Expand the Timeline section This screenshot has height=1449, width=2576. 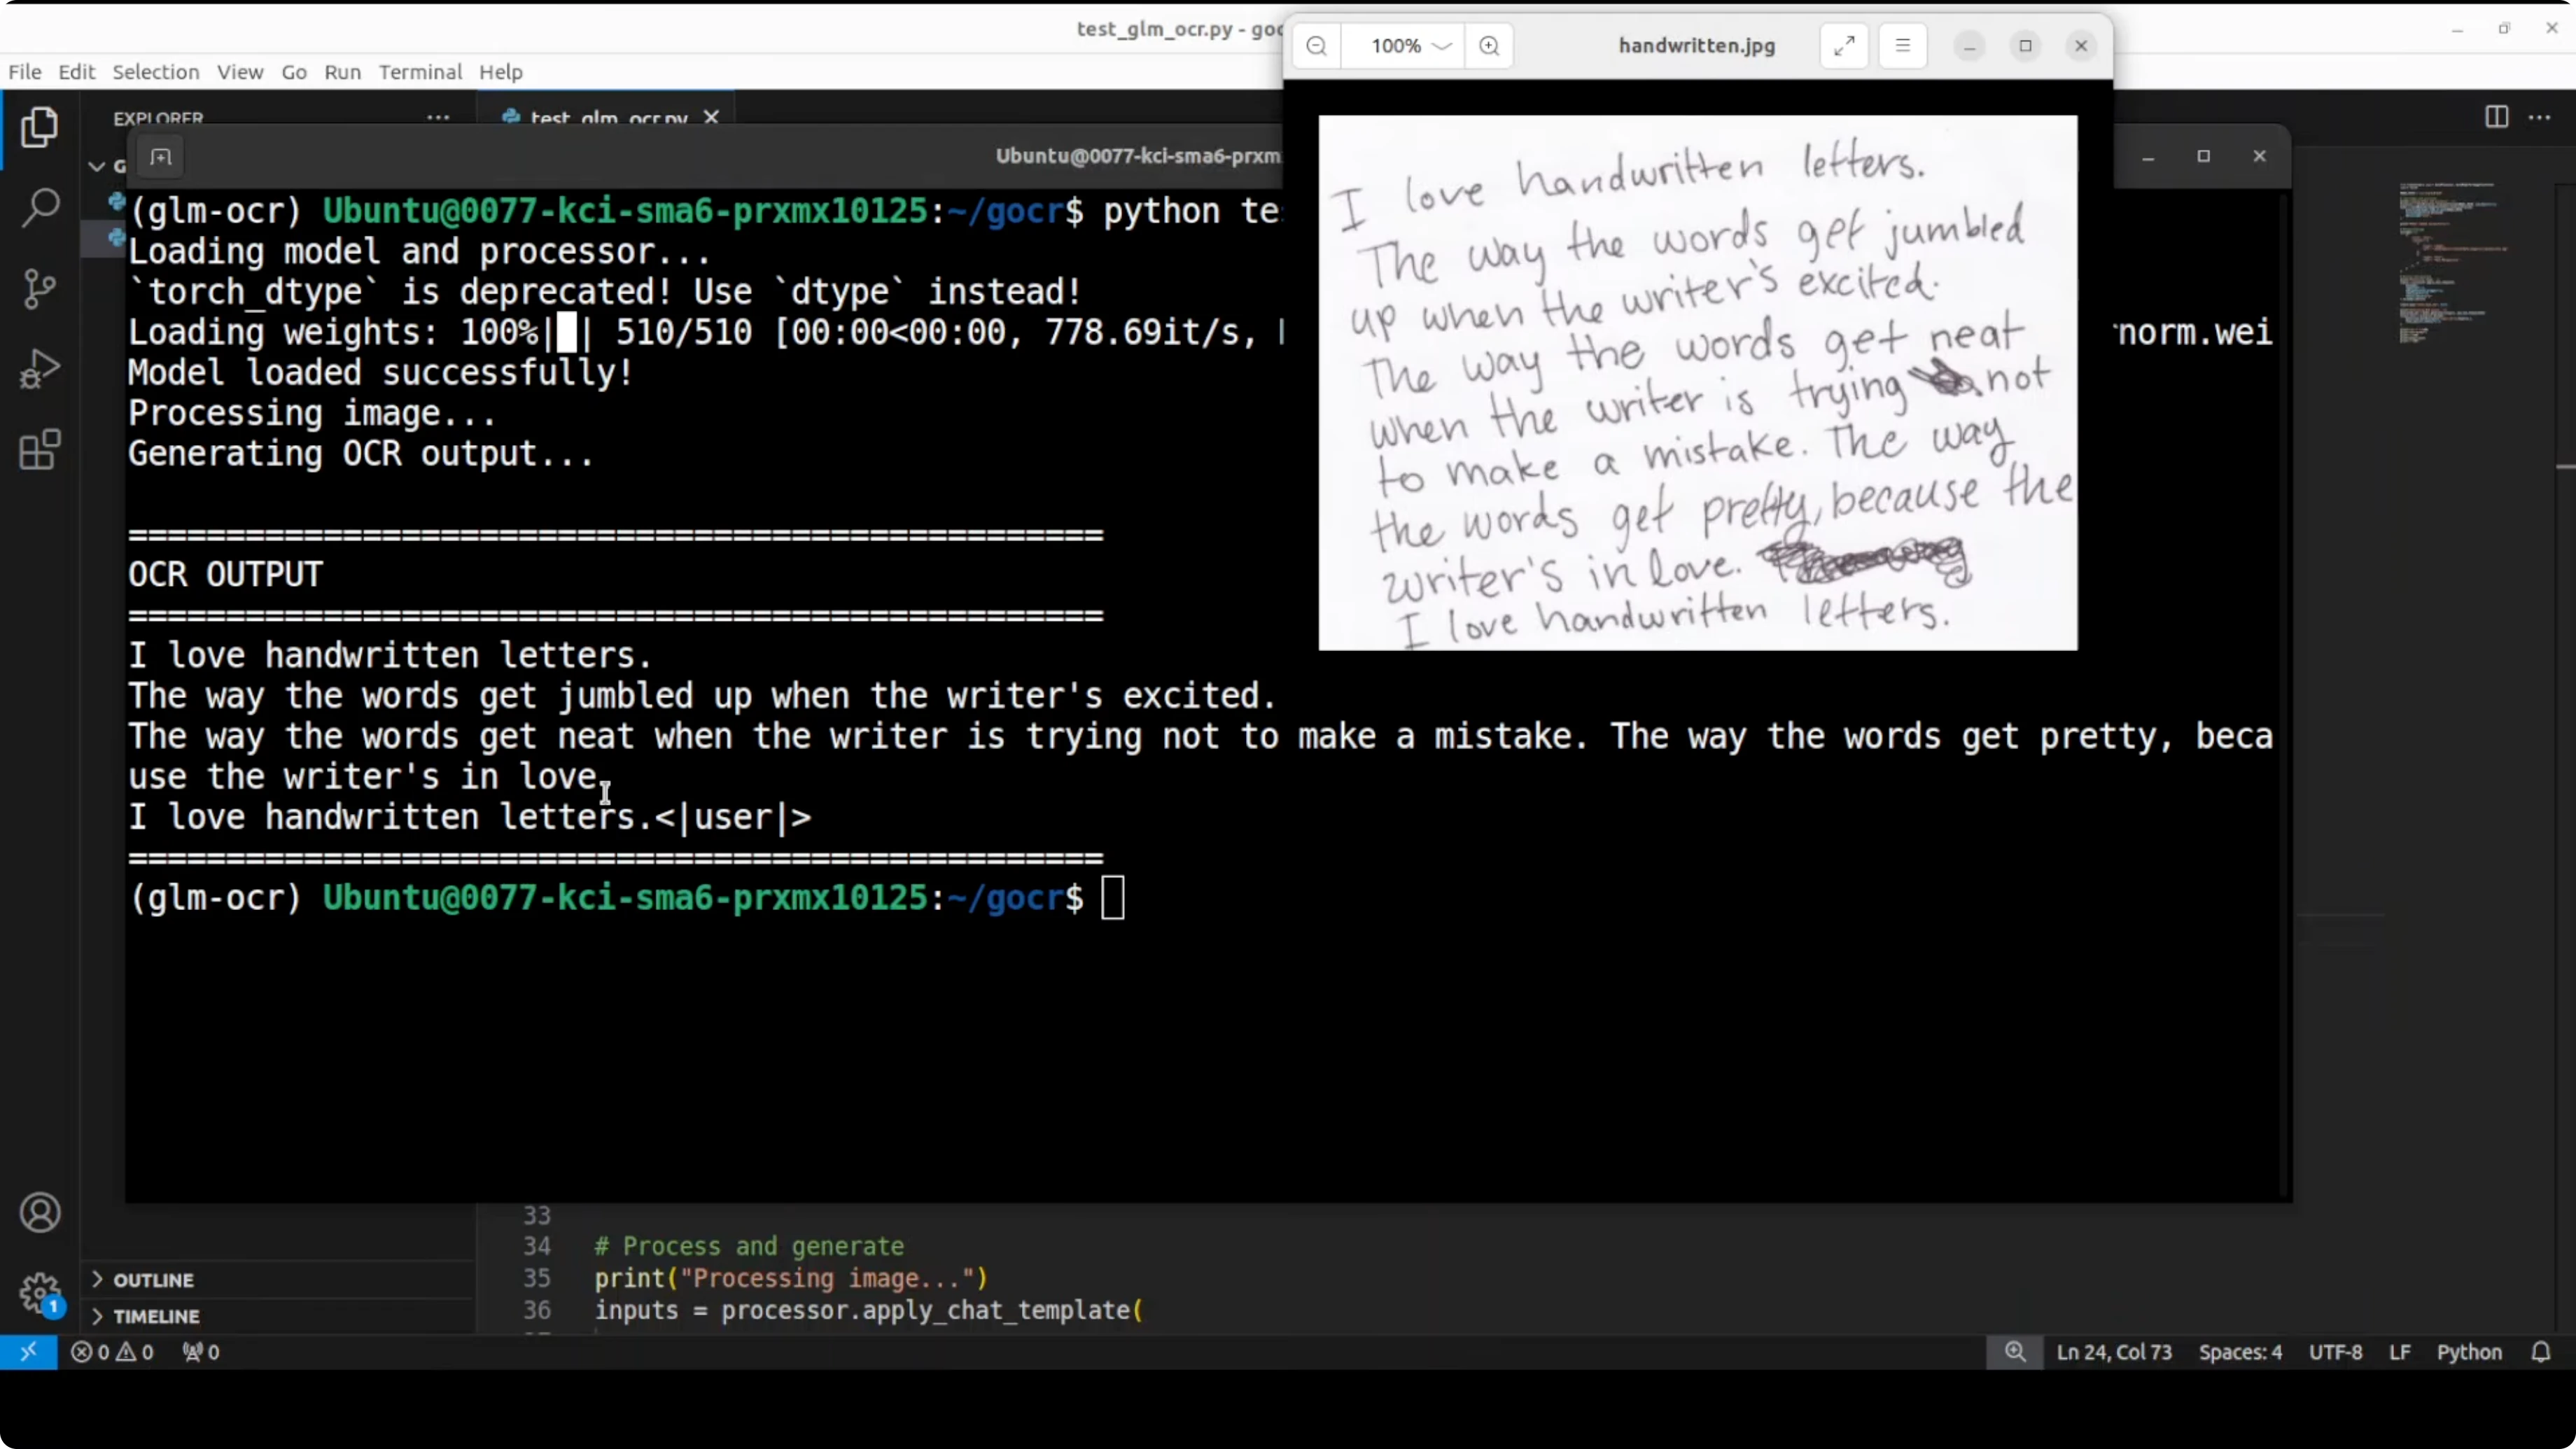pos(156,1316)
